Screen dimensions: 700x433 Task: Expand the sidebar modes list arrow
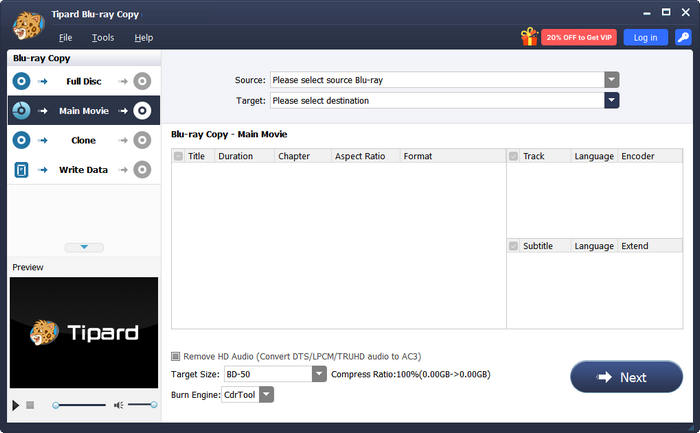pyautogui.click(x=84, y=247)
